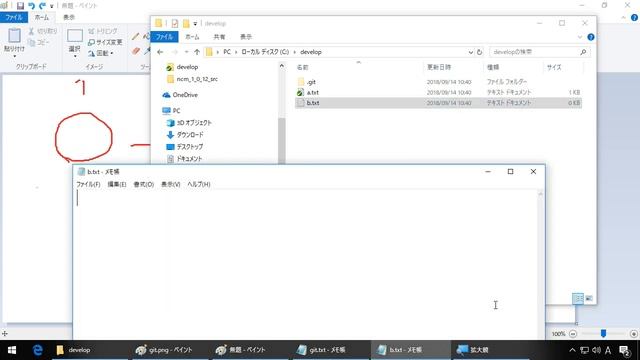This screenshot has height=360, width=640.
Task: Click Explorer up one level arrow
Action: [x=197, y=52]
